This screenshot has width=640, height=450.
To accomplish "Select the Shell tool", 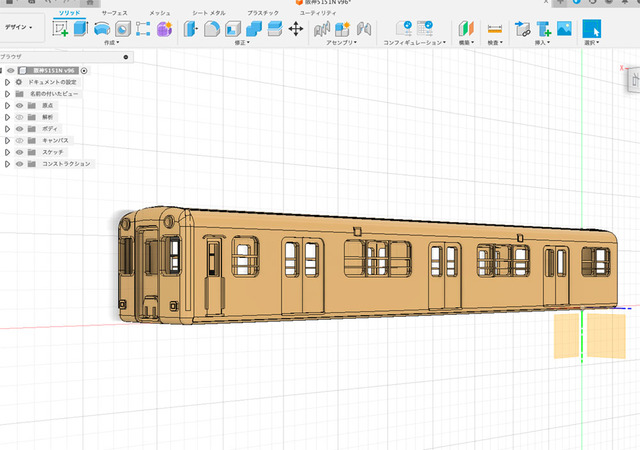I will pos(233,29).
